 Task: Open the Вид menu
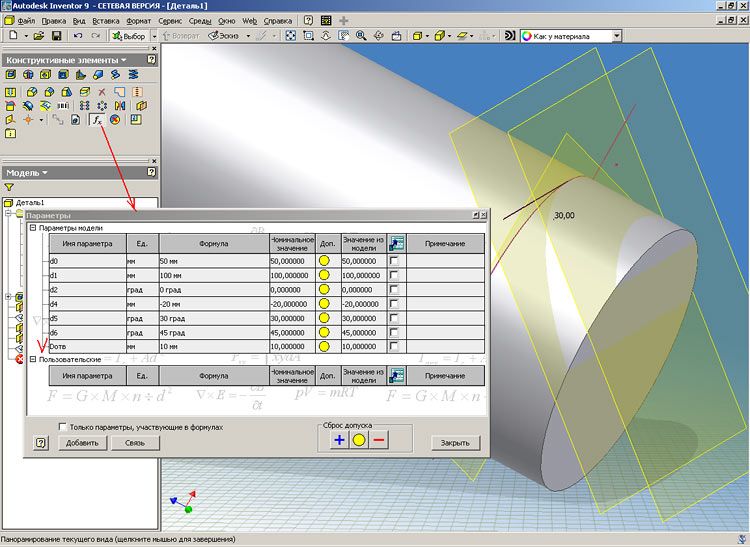point(79,21)
